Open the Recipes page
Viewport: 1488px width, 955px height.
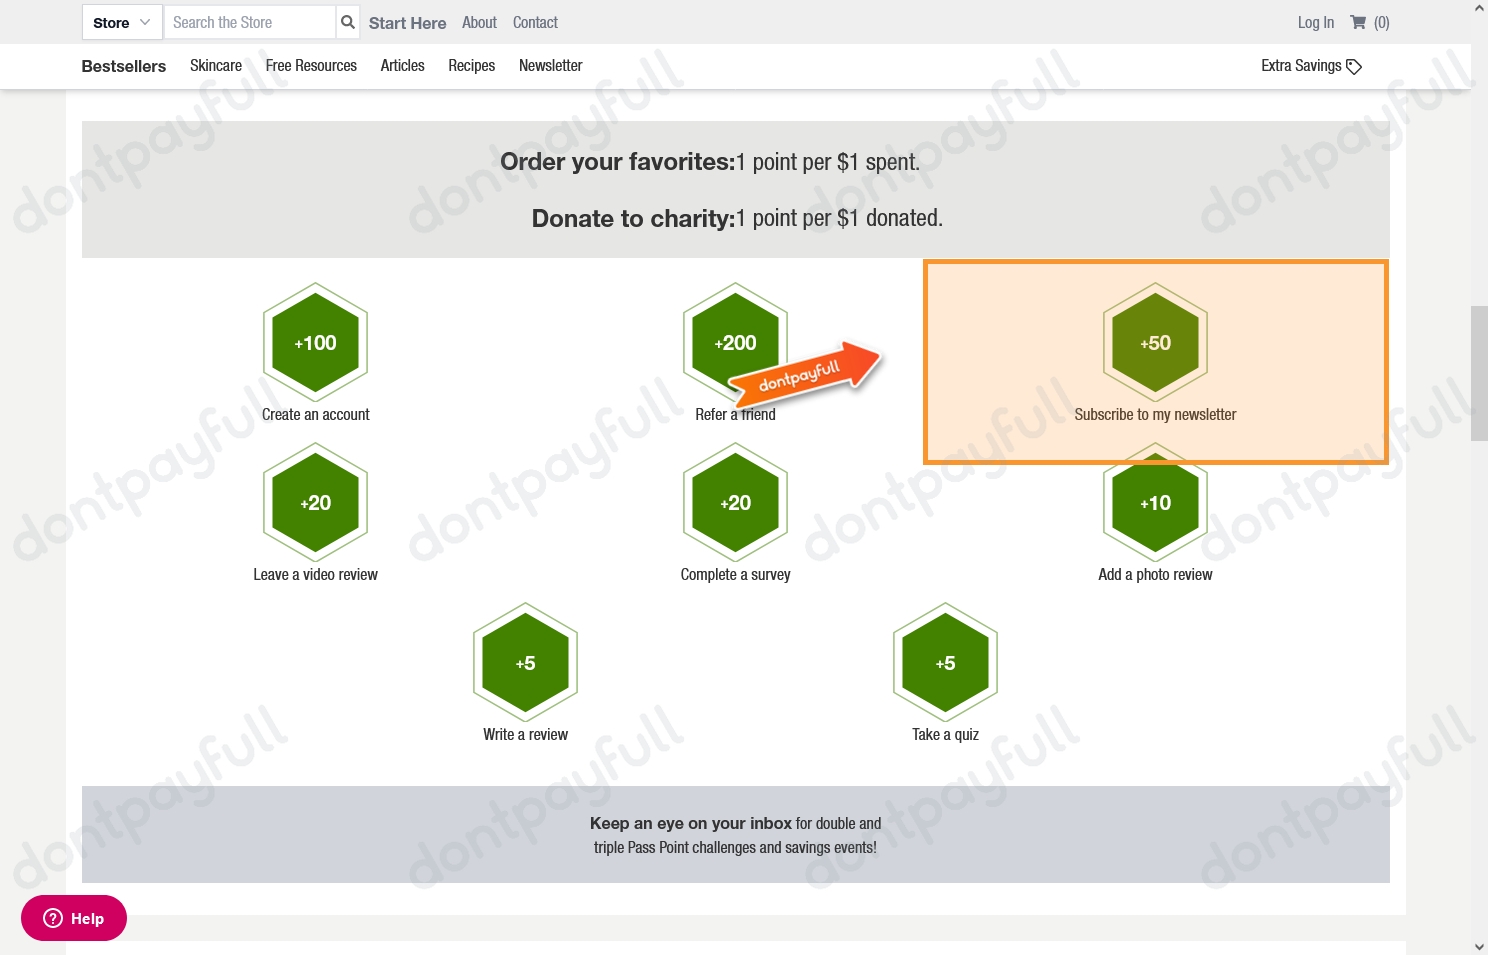point(471,66)
